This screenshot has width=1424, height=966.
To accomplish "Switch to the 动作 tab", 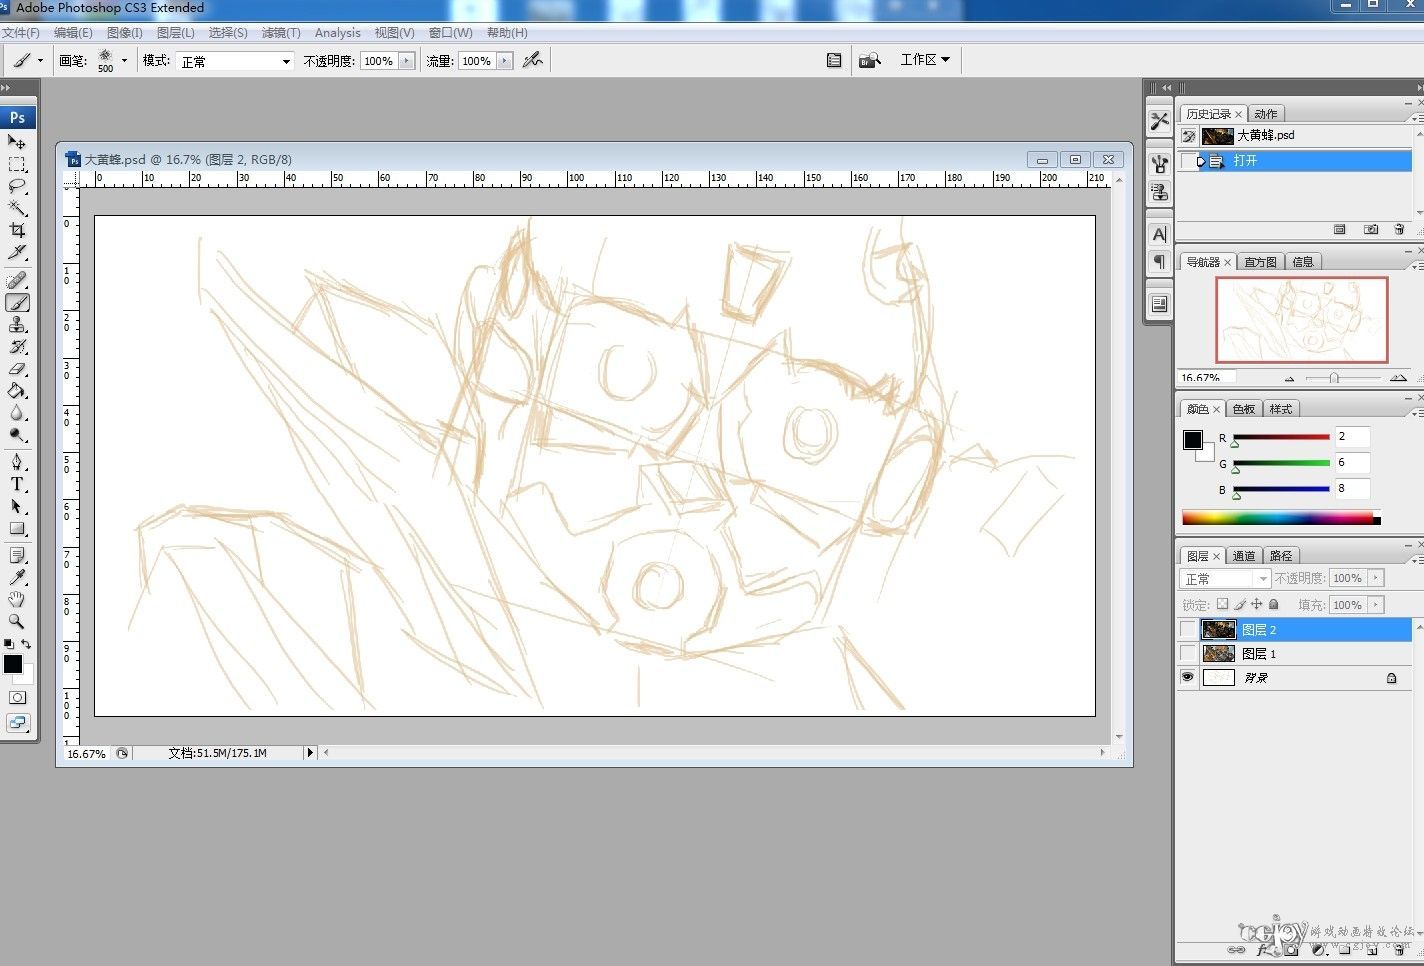I will click(x=1266, y=114).
